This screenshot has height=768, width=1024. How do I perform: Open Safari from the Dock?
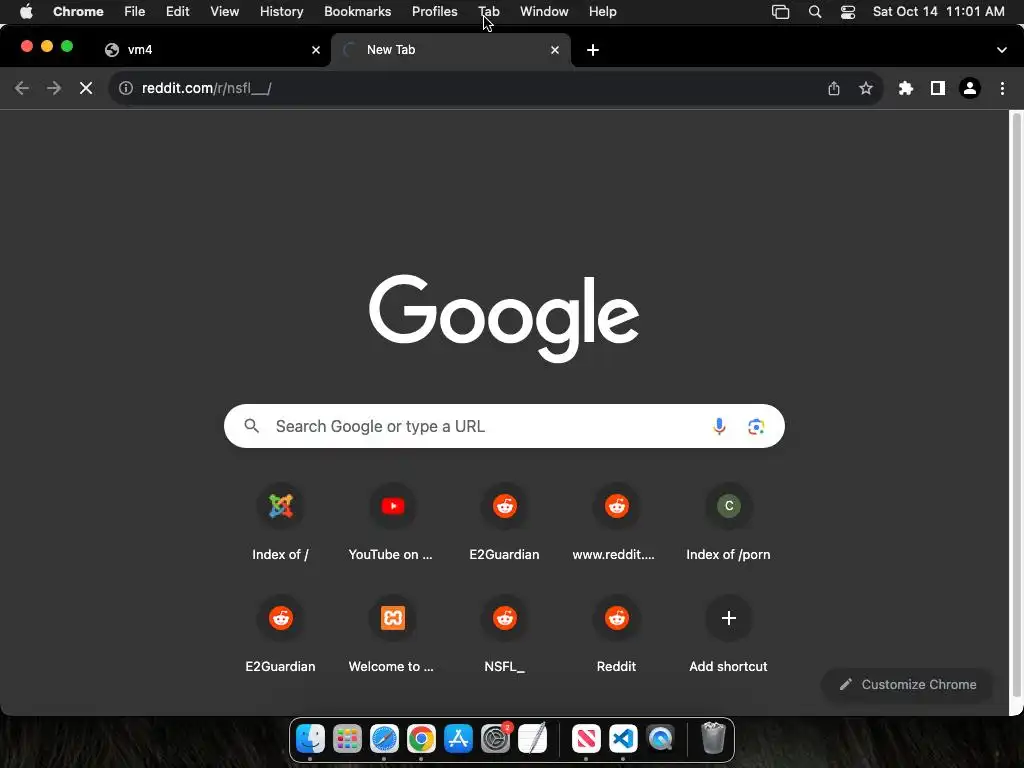click(x=384, y=739)
